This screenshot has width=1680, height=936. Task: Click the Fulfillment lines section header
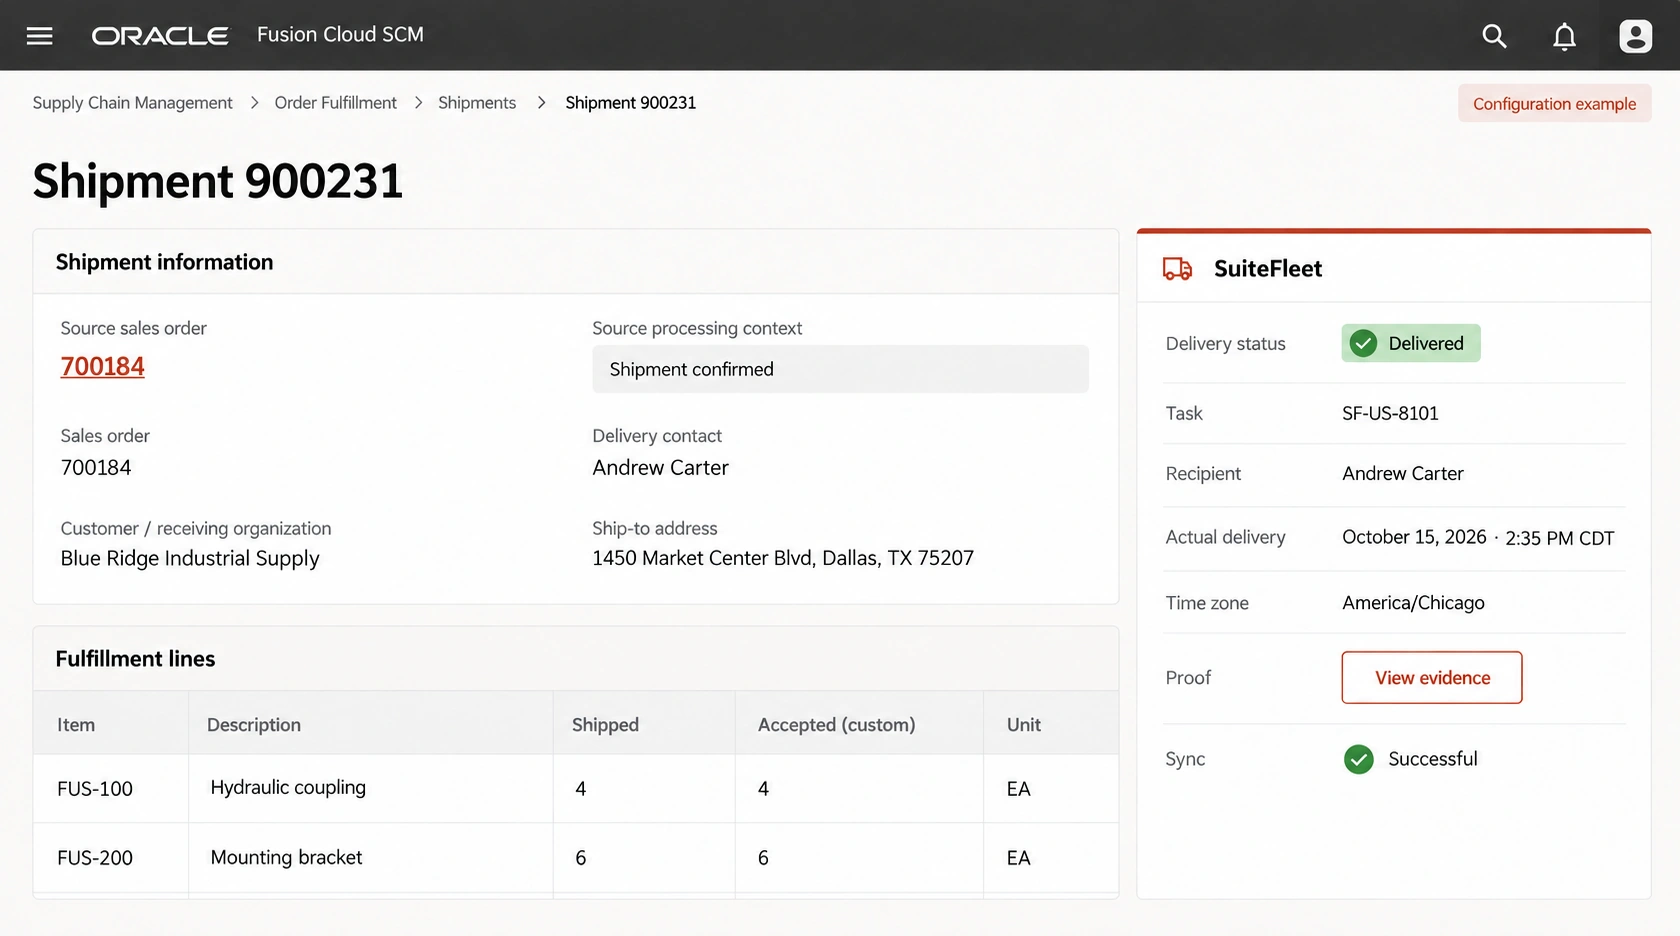click(135, 659)
